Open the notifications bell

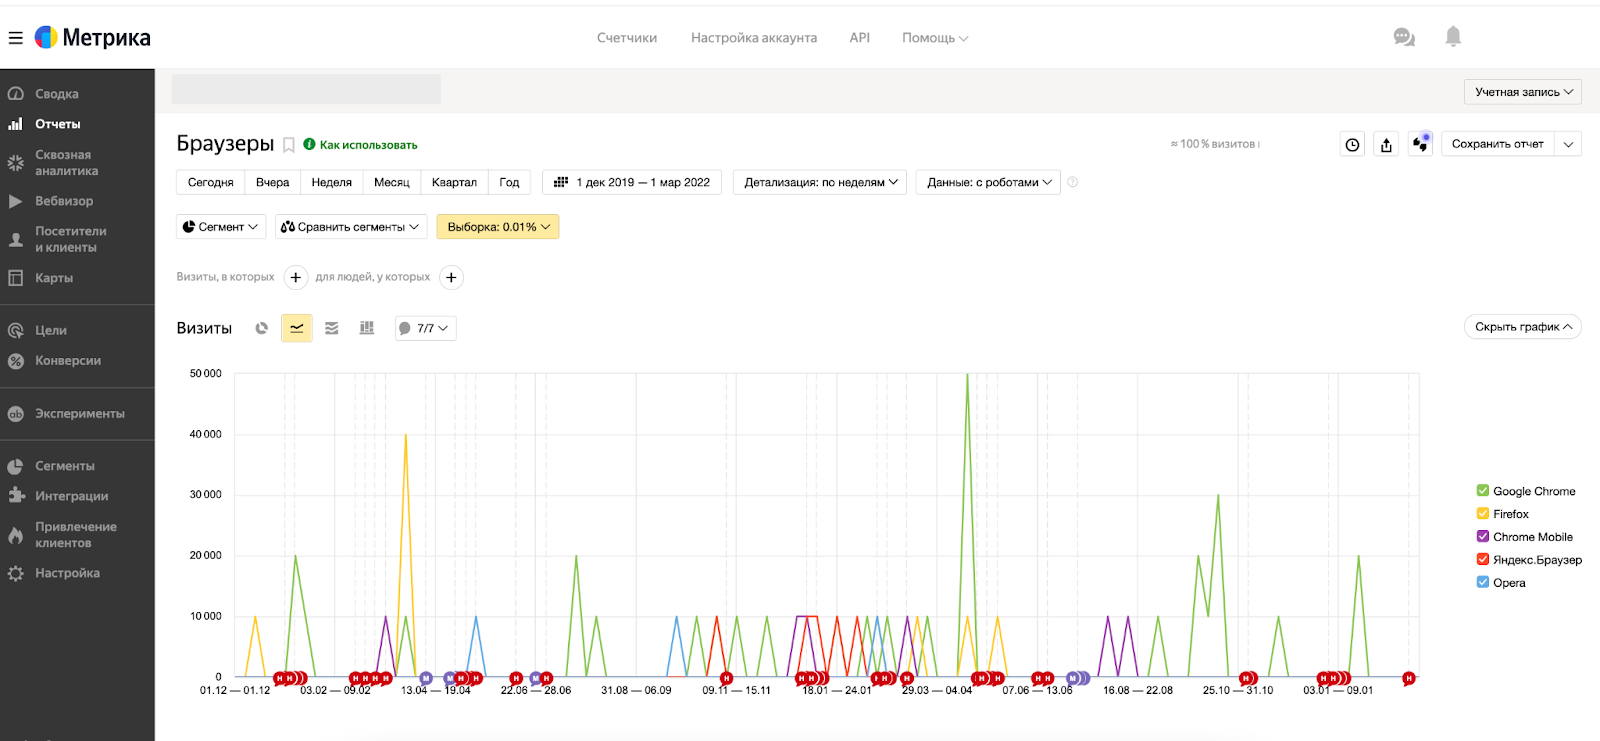(1453, 37)
